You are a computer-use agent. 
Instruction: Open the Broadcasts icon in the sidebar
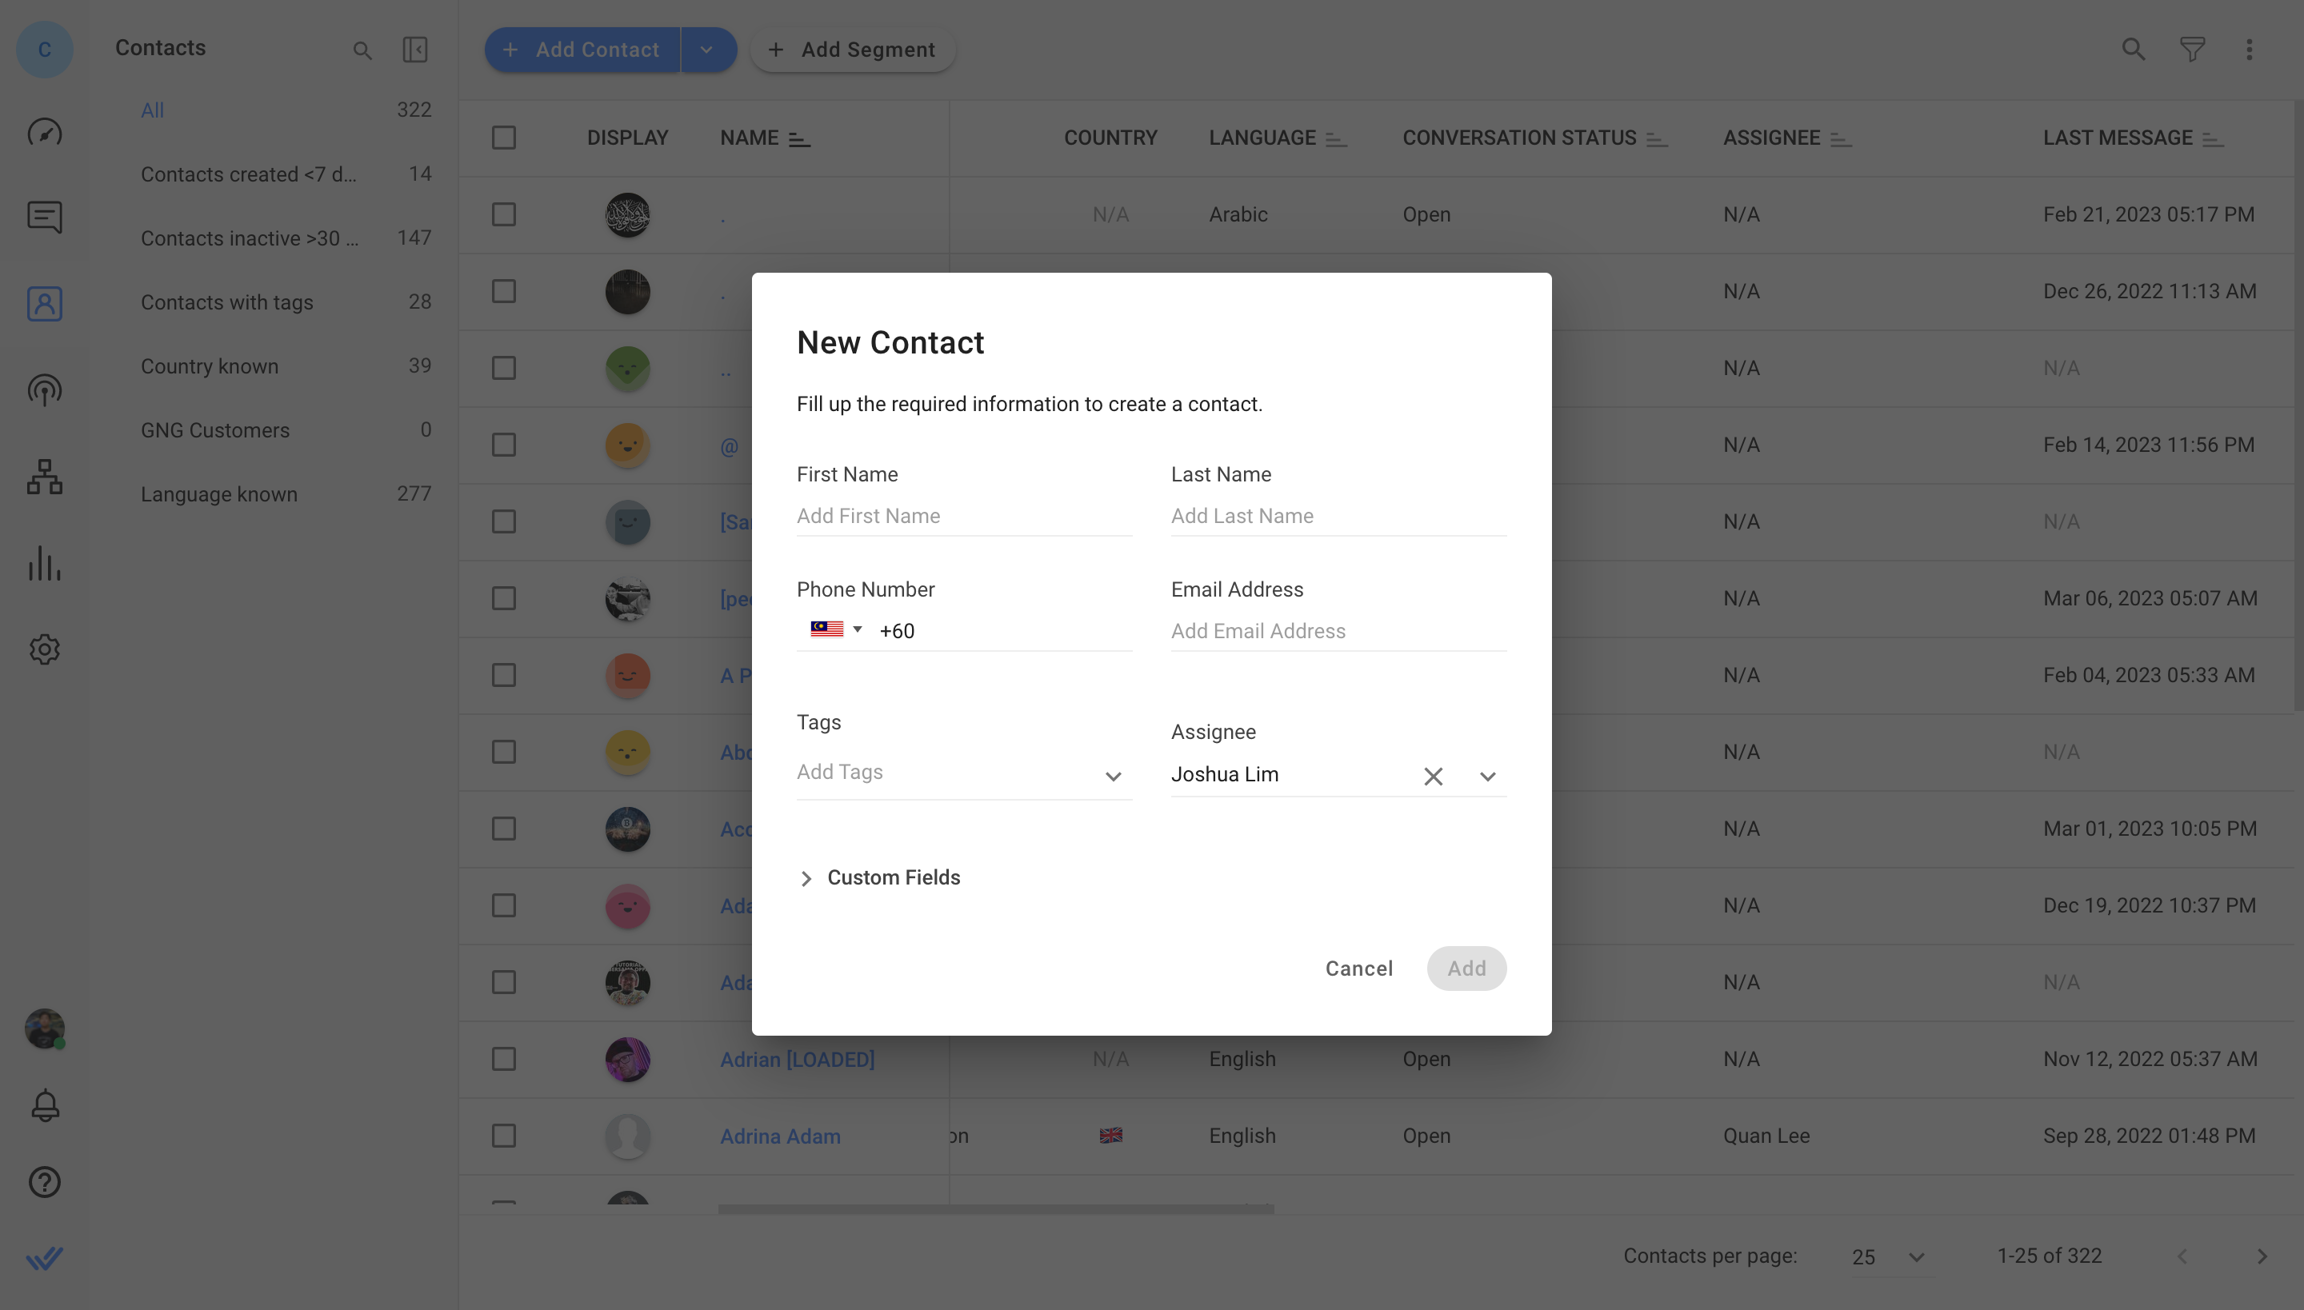tap(44, 390)
